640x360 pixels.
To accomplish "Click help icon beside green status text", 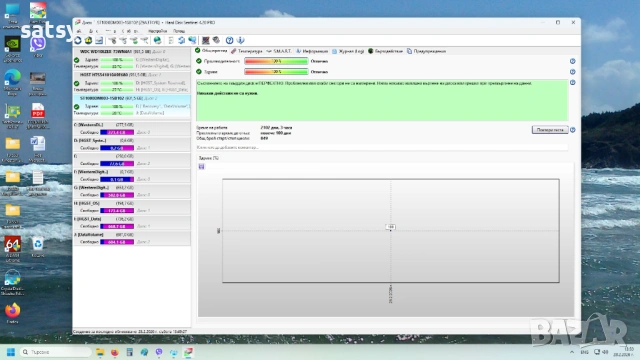I will point(572,82).
